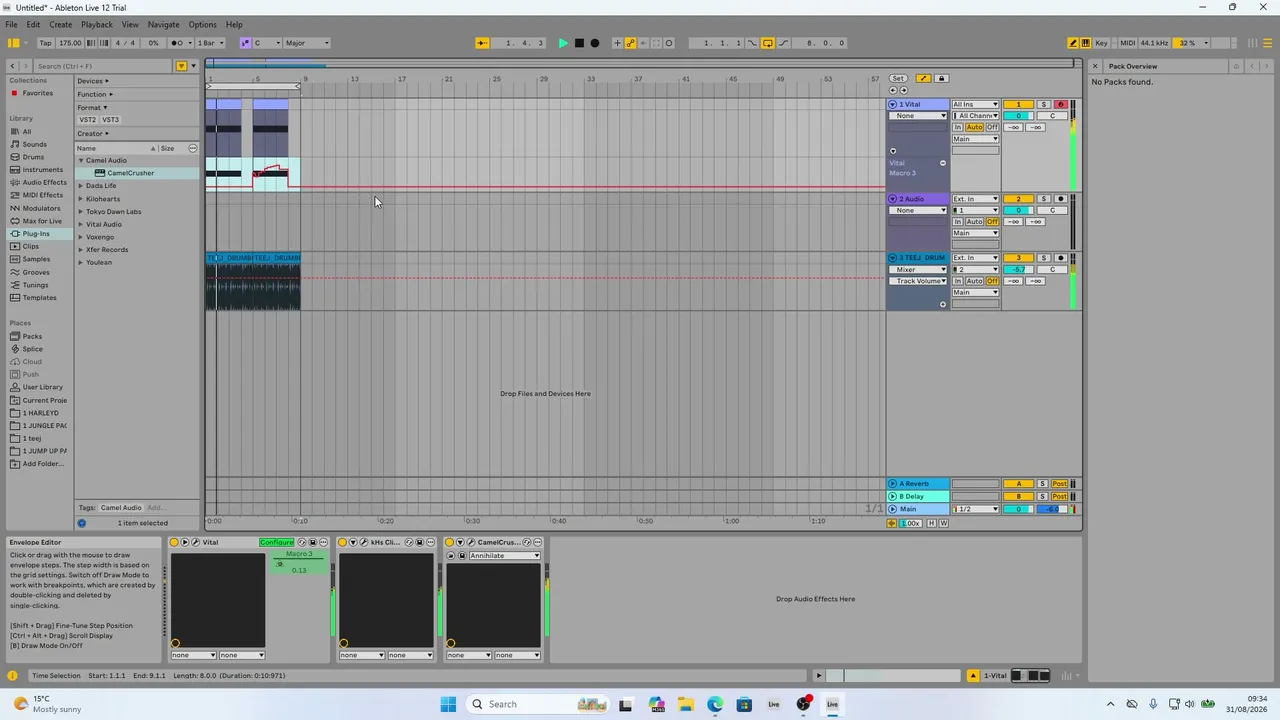Viewport: 1280px width, 720px height.
Task: Open File Explorer from the taskbar
Action: [685, 704]
